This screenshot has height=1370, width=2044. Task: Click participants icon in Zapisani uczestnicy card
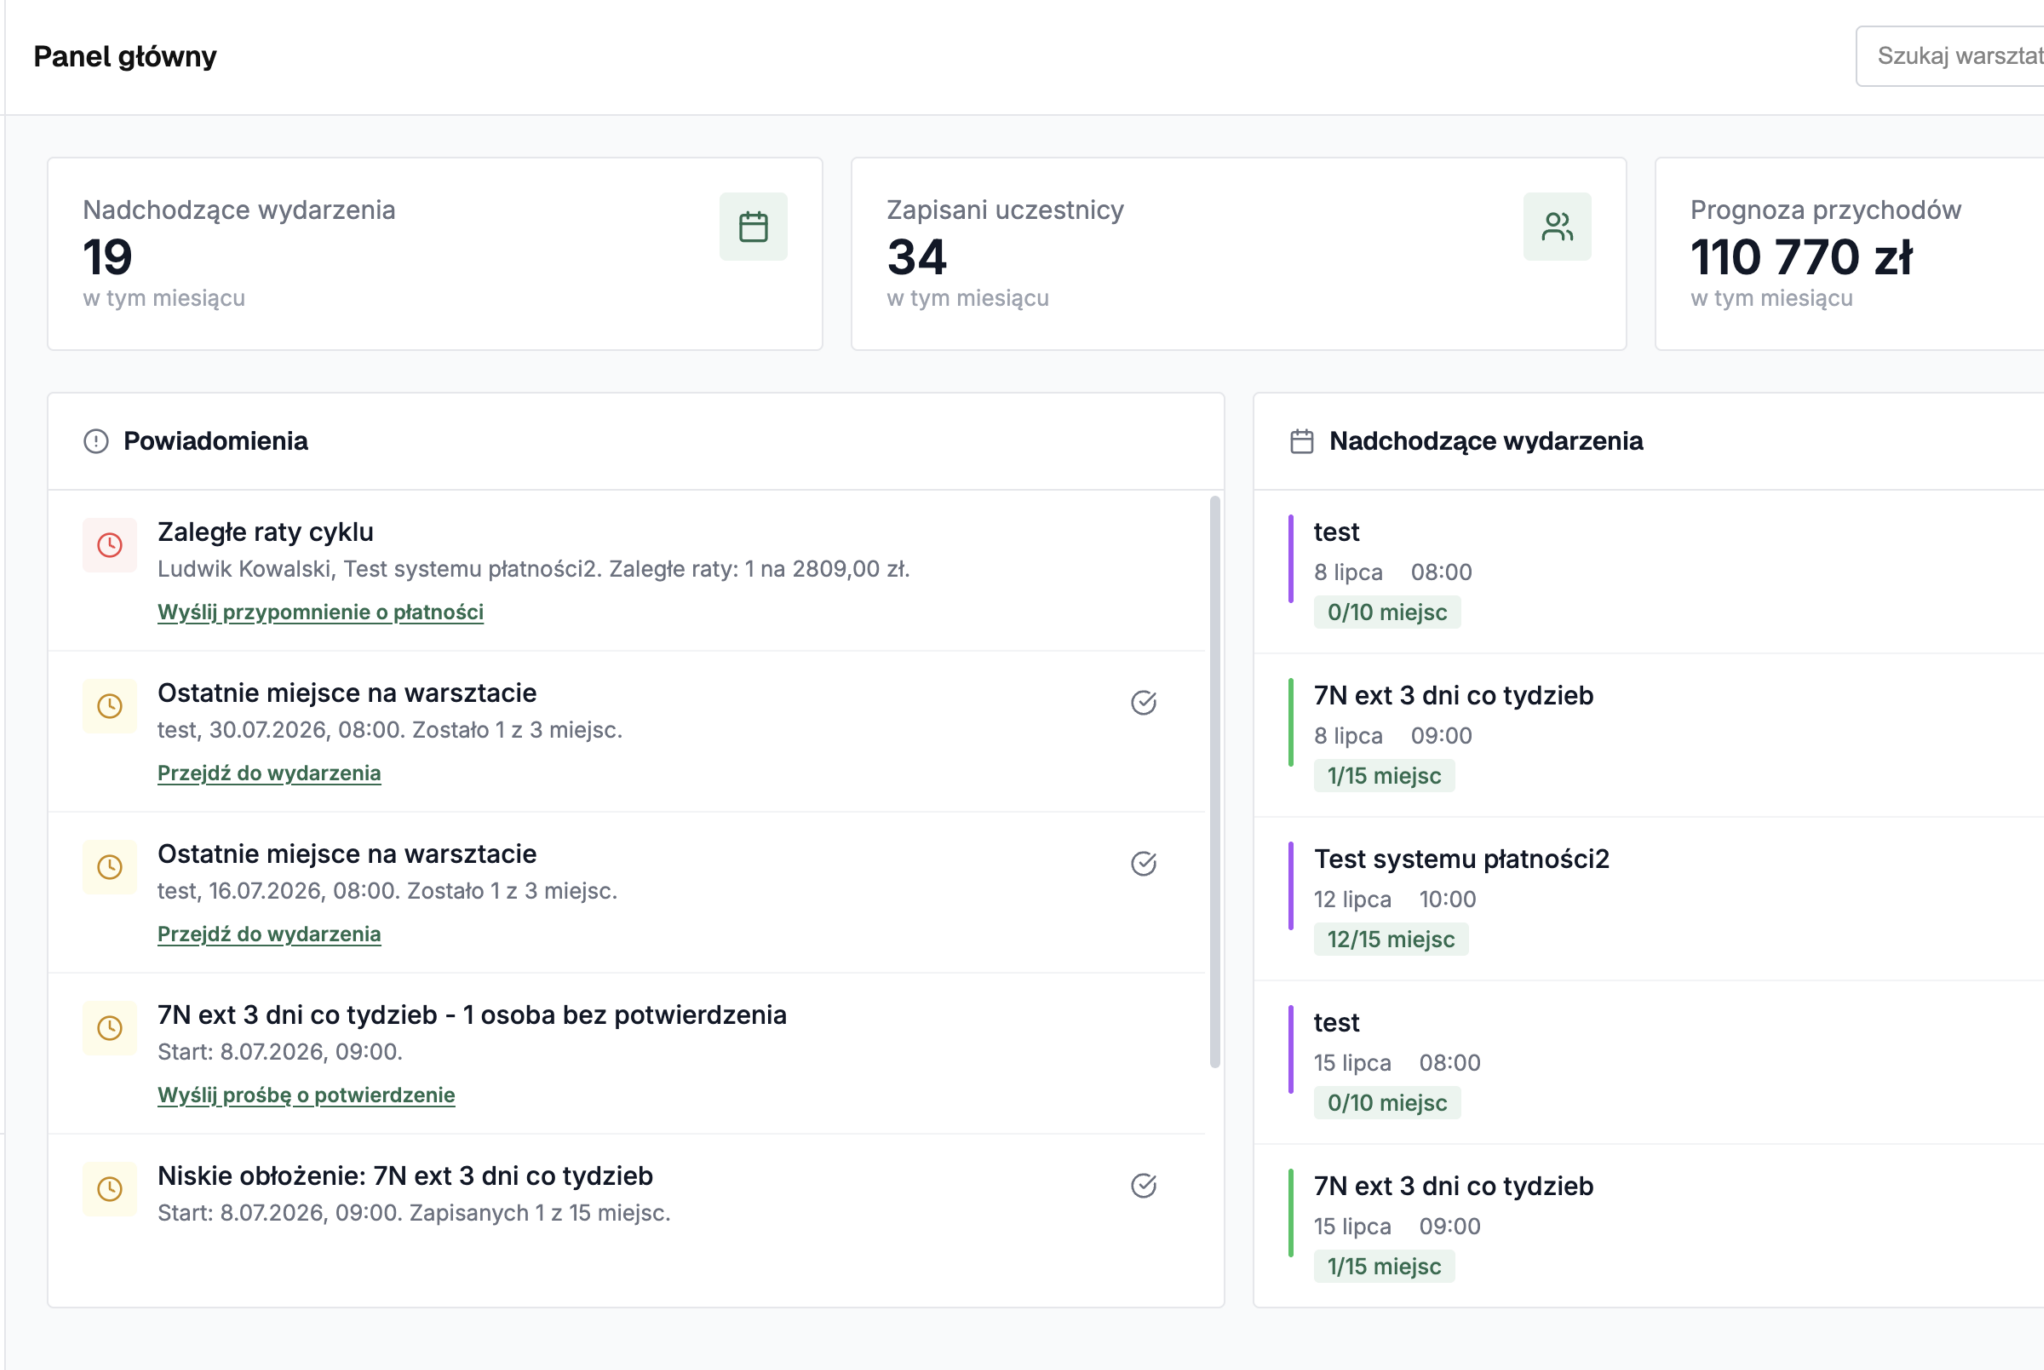coord(1557,227)
